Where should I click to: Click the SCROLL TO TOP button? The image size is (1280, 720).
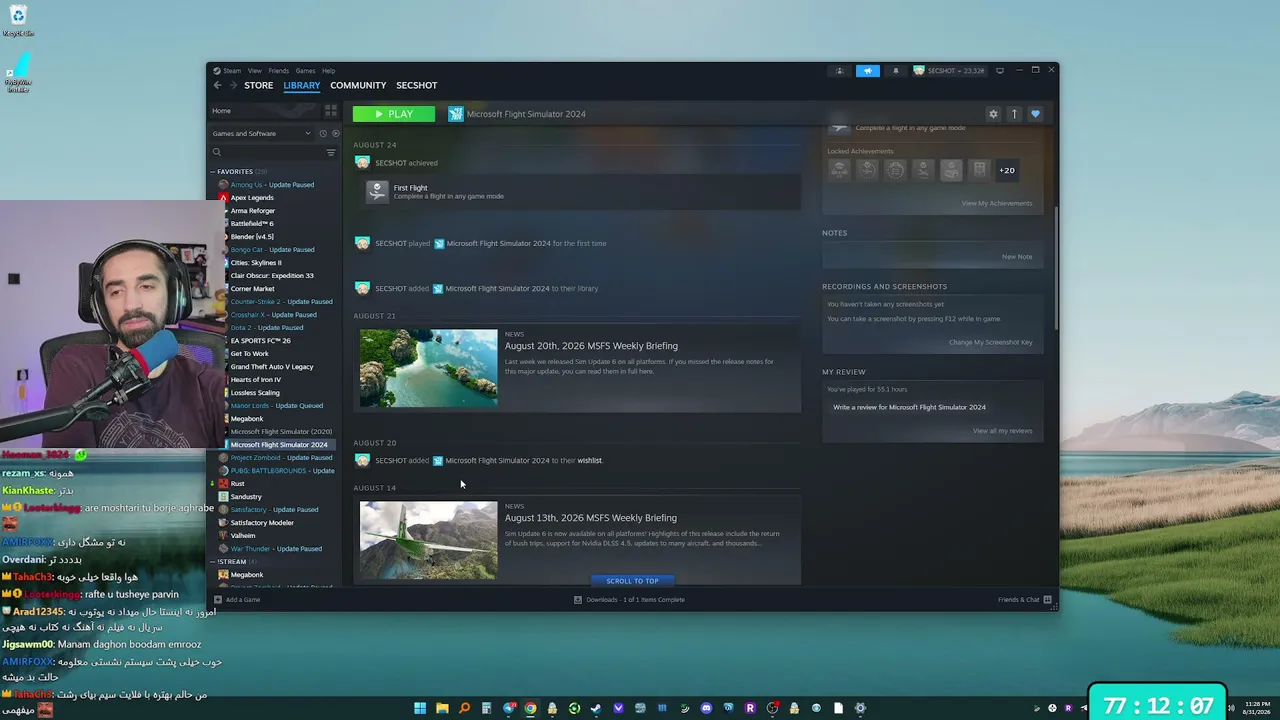(632, 581)
